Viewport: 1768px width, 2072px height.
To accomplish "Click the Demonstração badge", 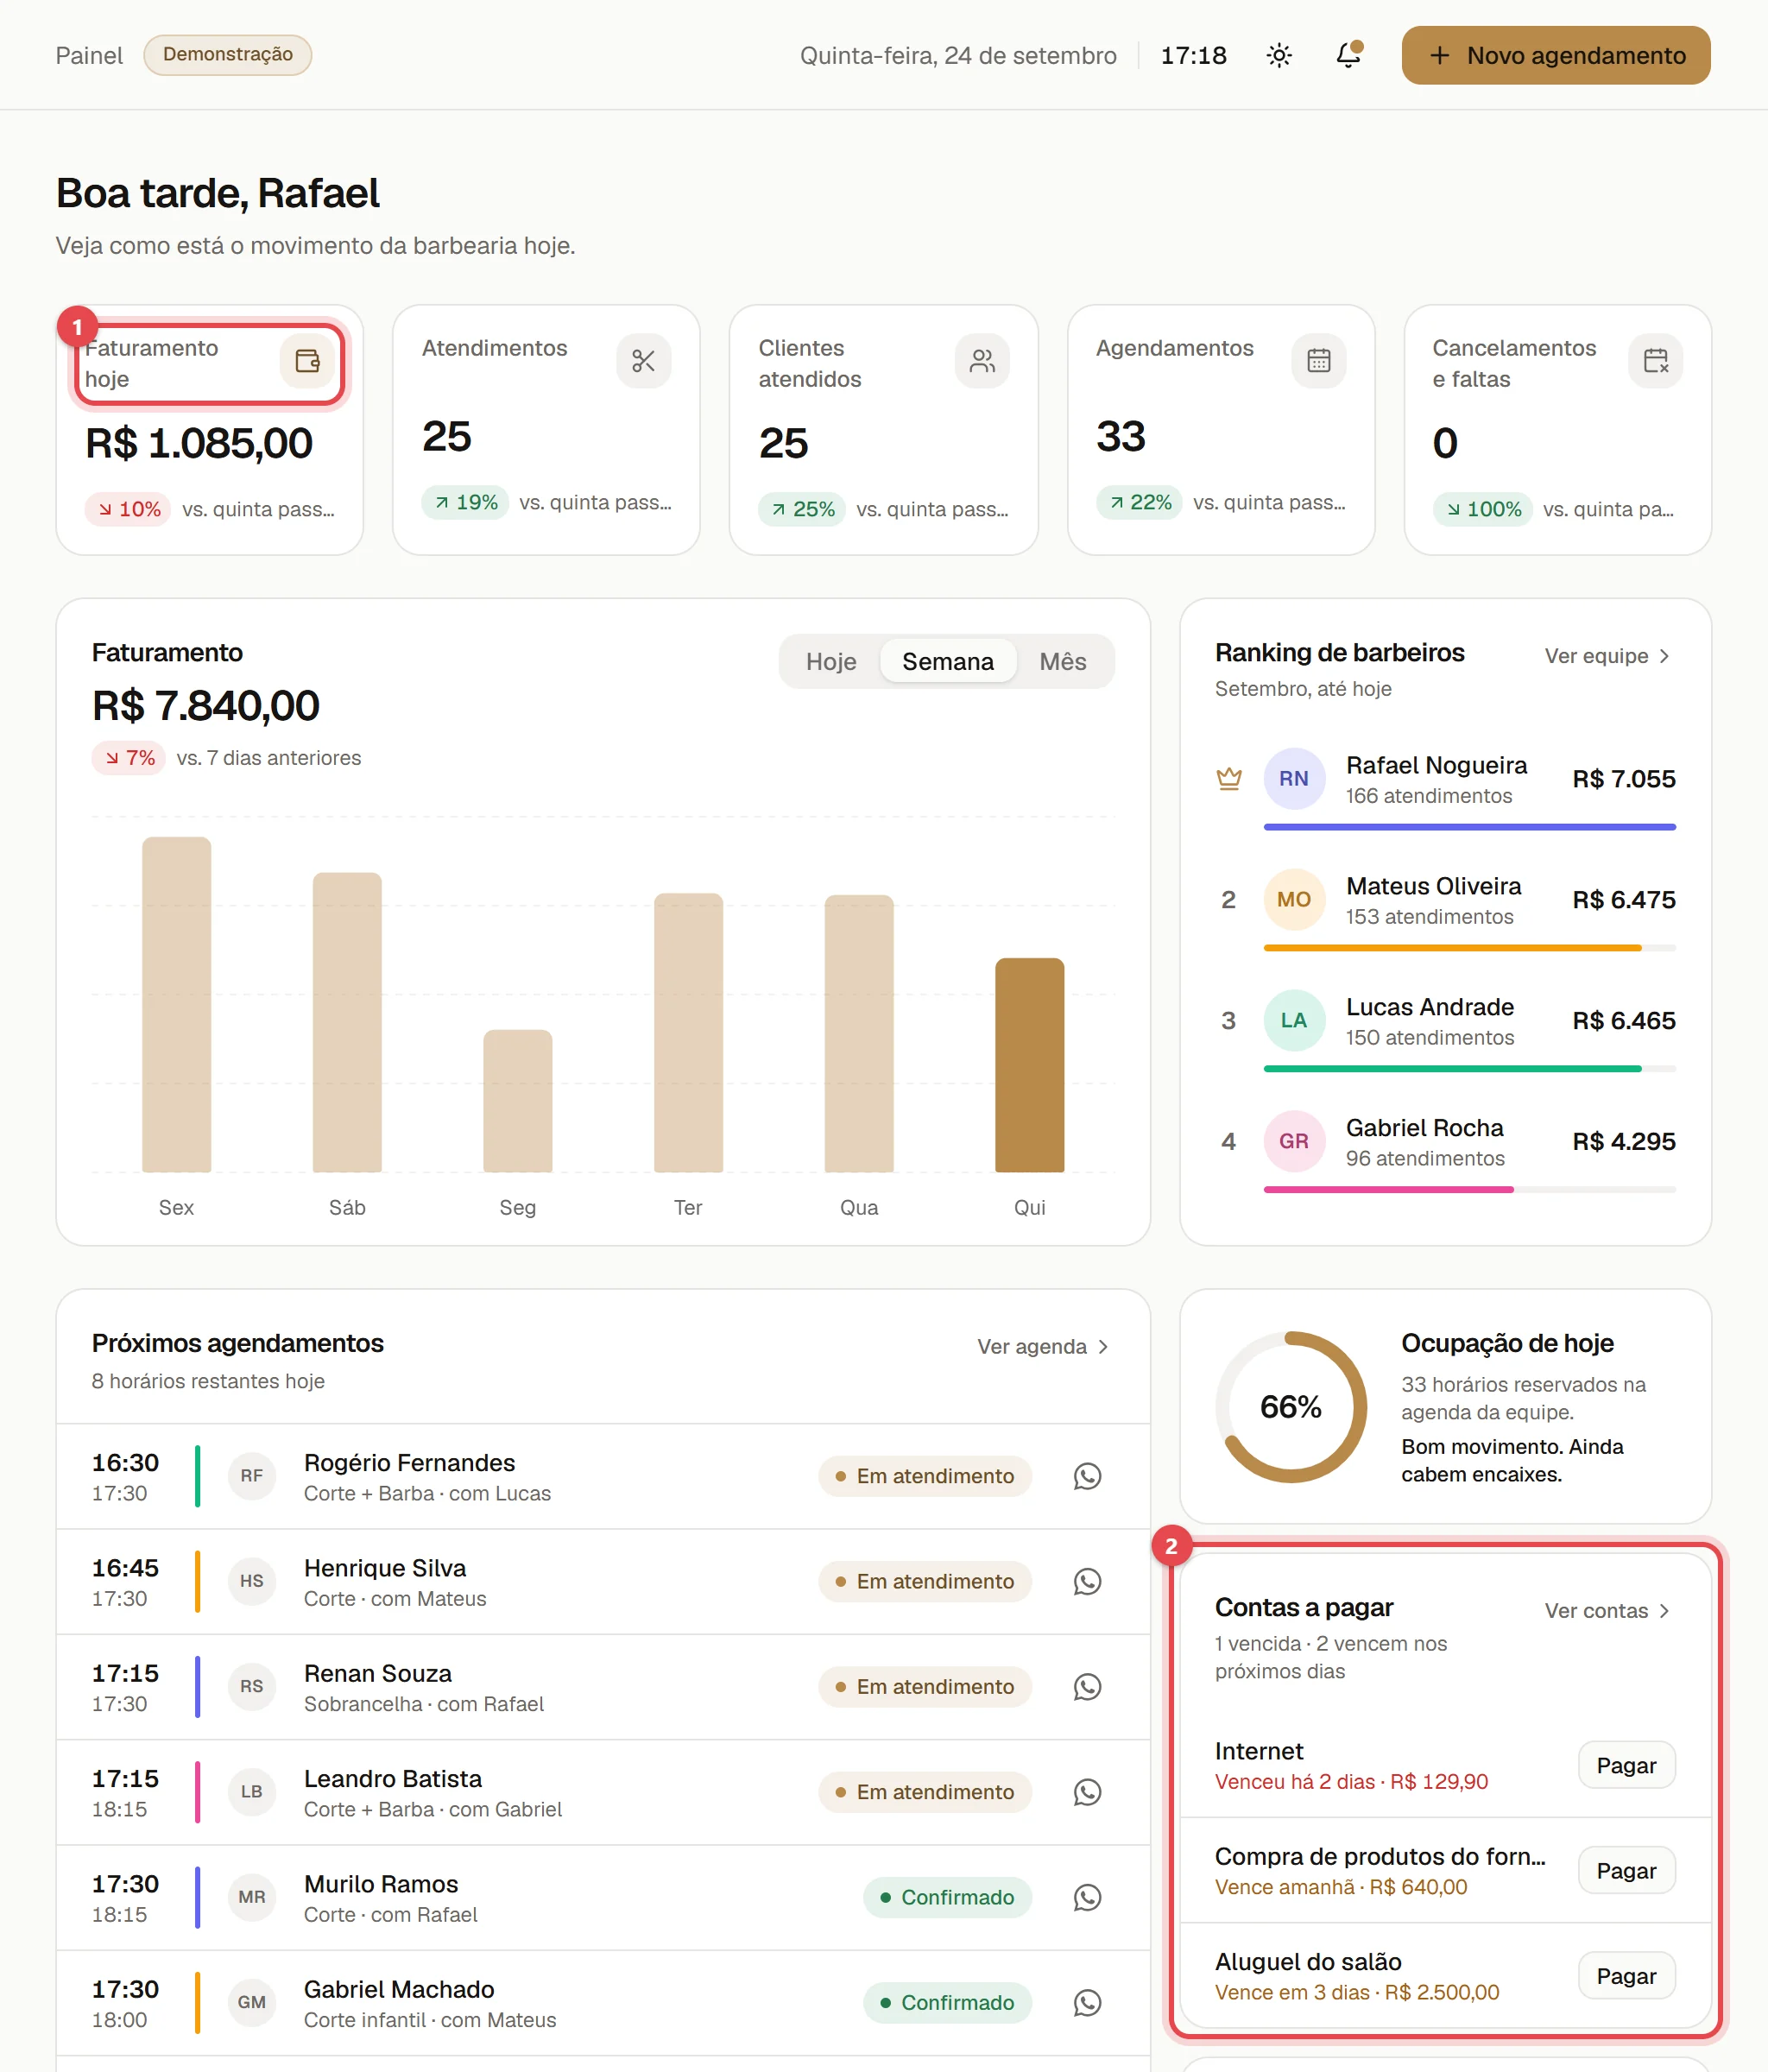I will (228, 55).
